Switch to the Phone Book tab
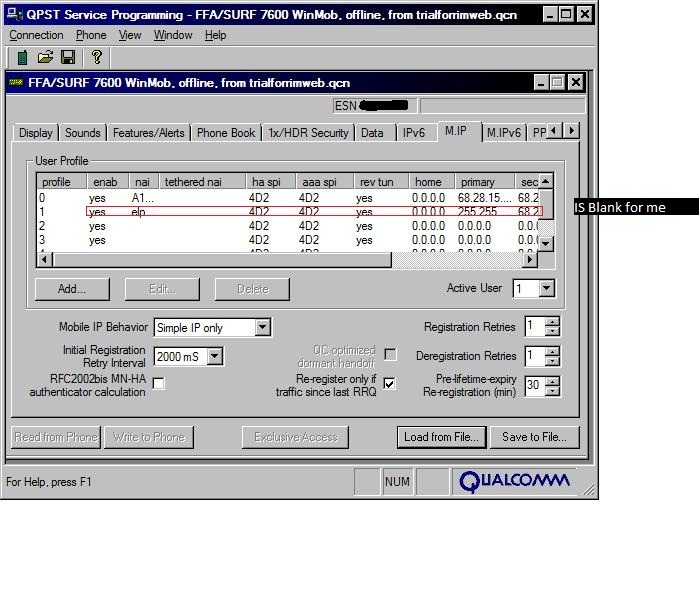The width and height of the screenshot is (699, 596). (x=226, y=133)
